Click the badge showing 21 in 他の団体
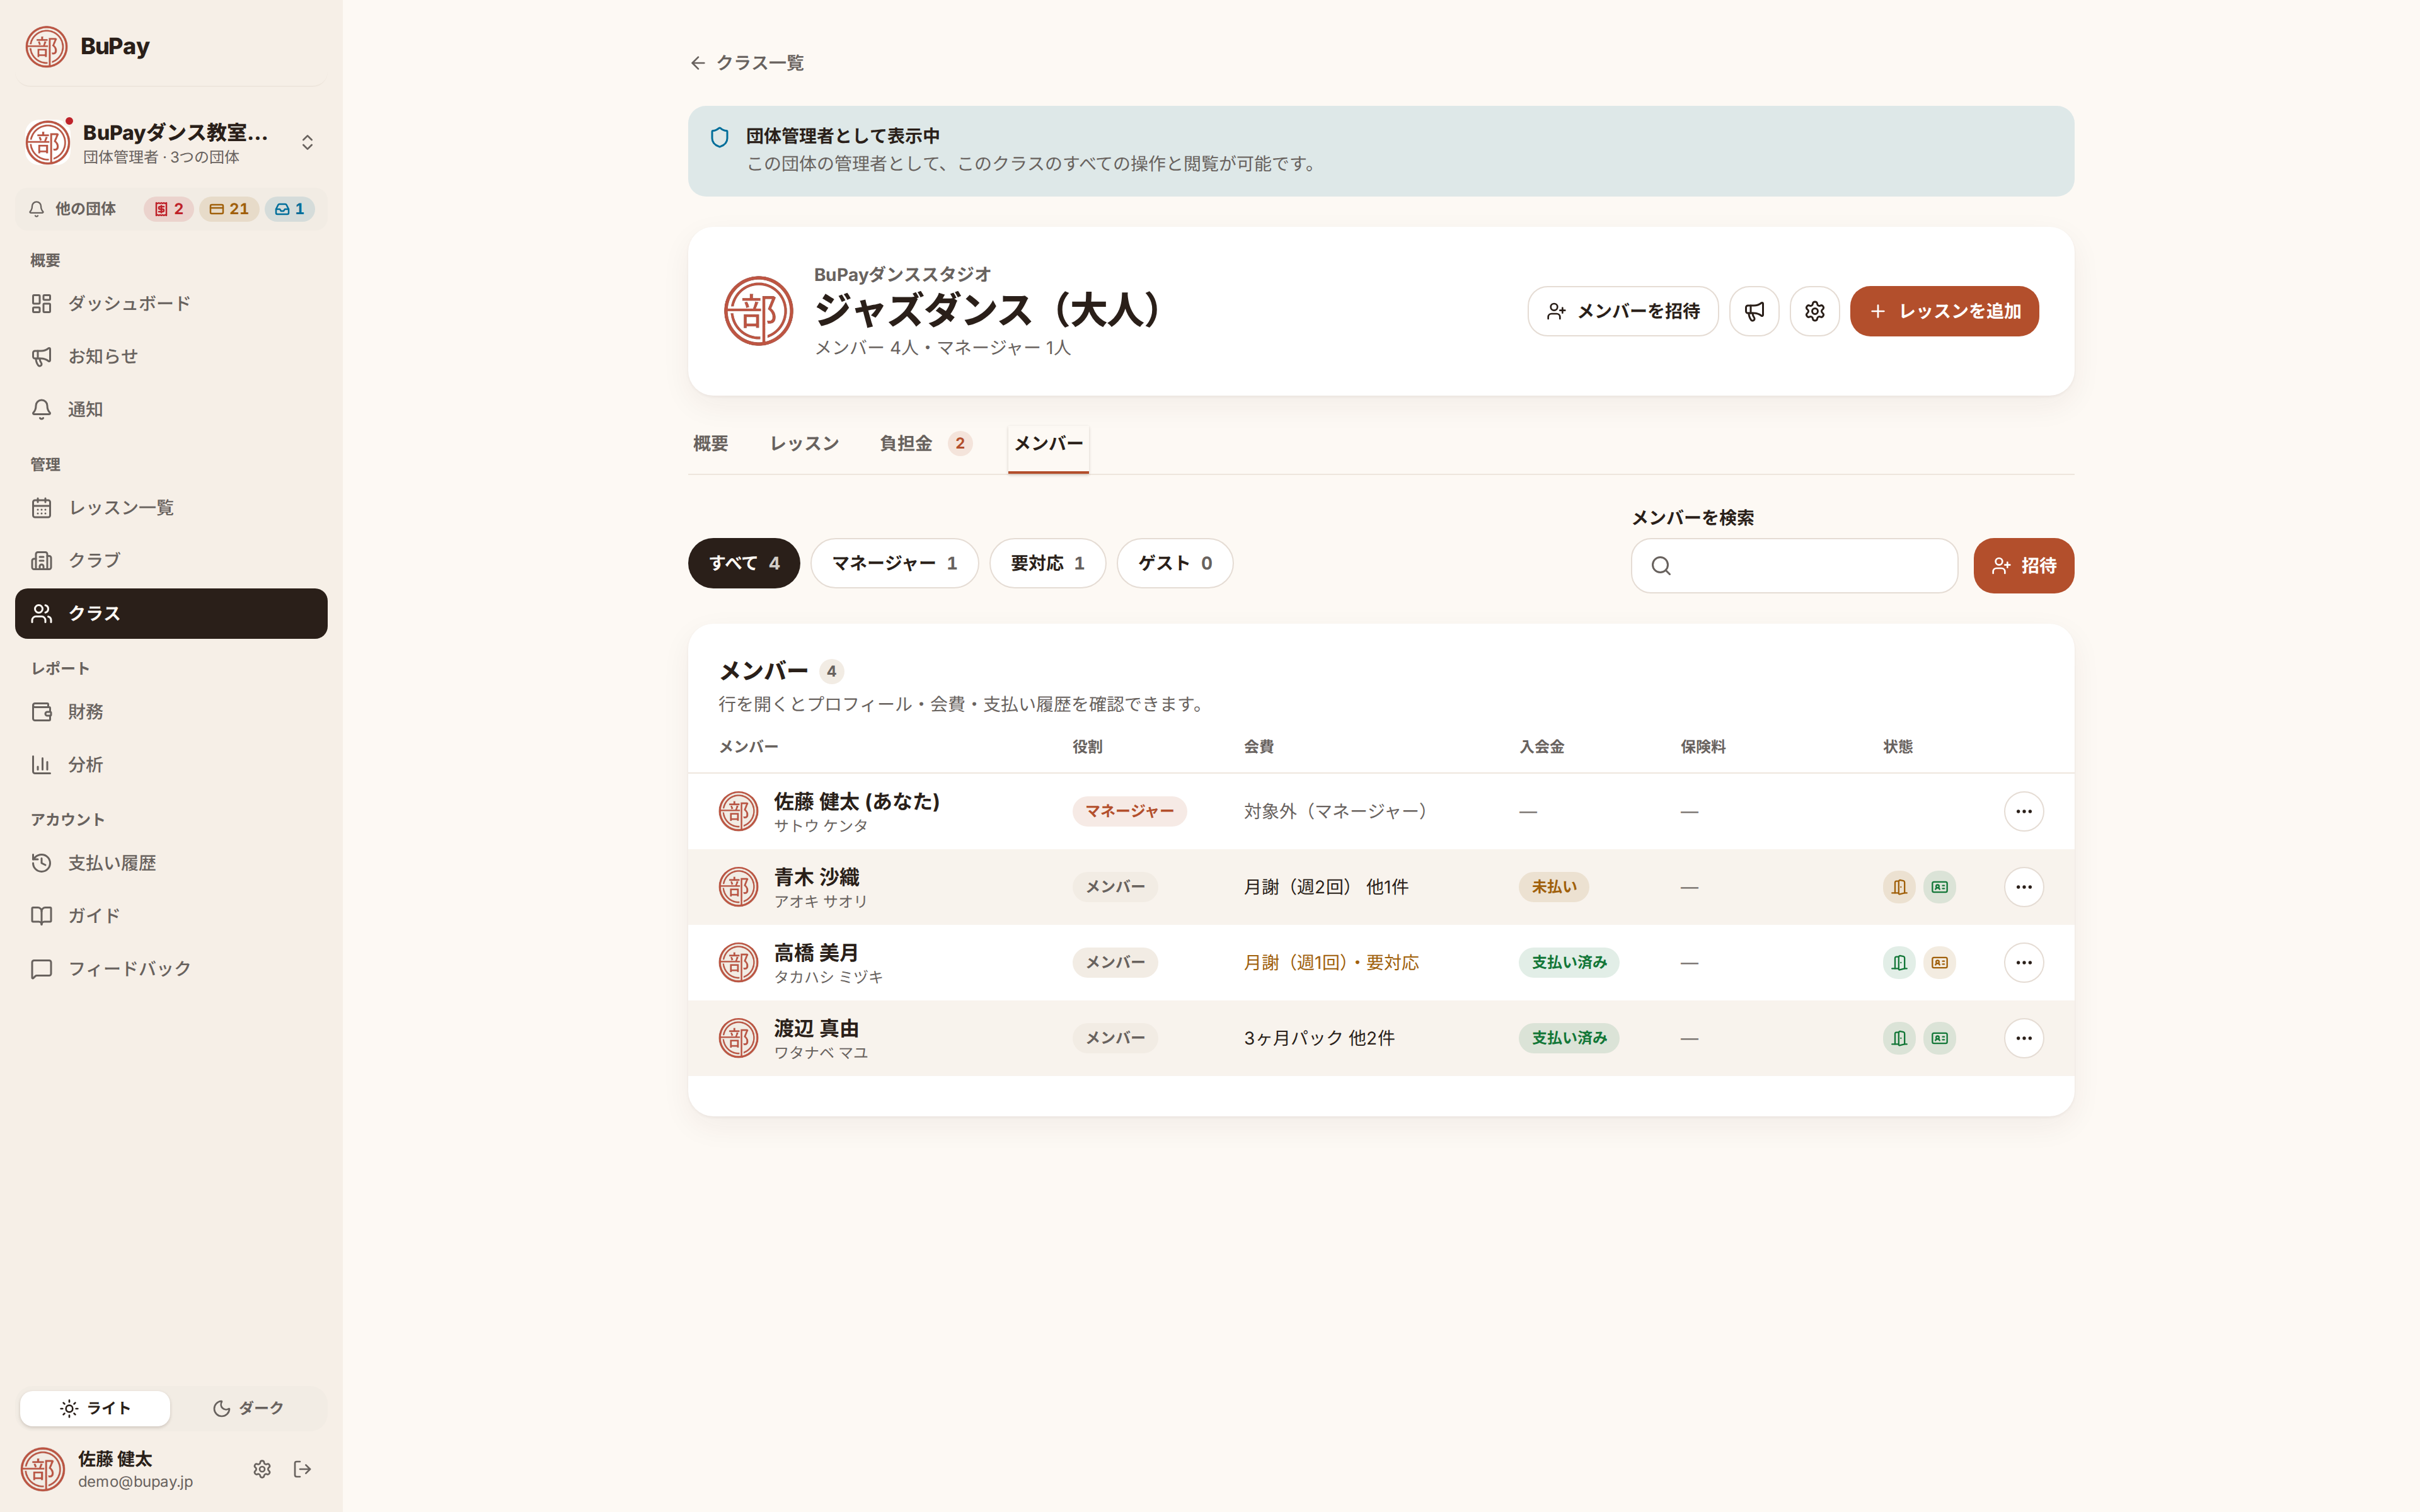Image resolution: width=2420 pixels, height=1512 pixels. click(x=229, y=209)
